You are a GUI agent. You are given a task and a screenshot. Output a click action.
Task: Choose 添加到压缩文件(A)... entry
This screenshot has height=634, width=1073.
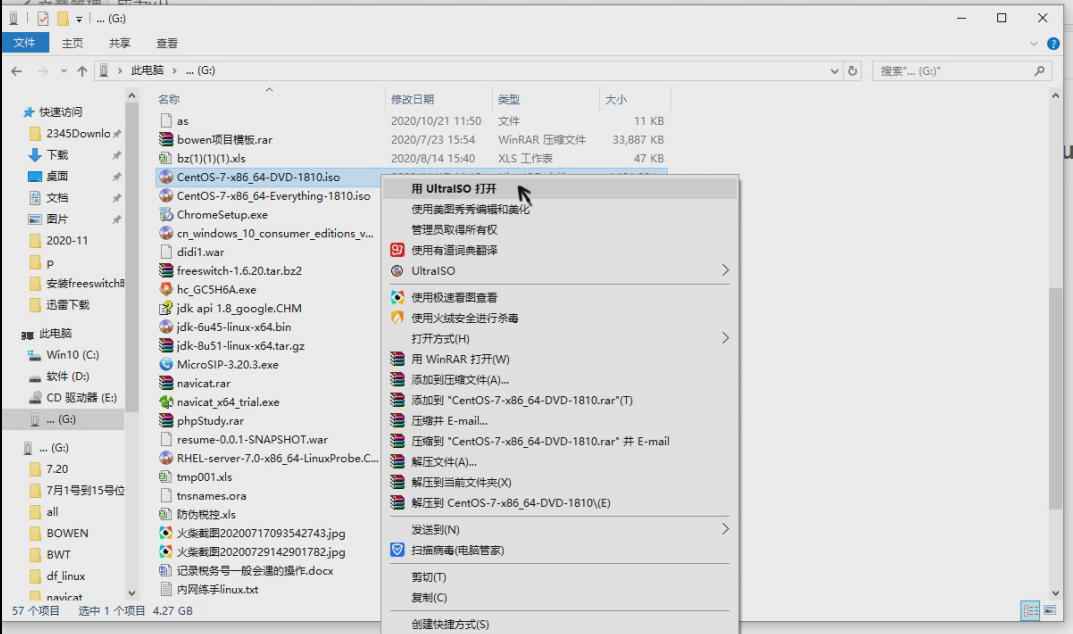(x=559, y=379)
